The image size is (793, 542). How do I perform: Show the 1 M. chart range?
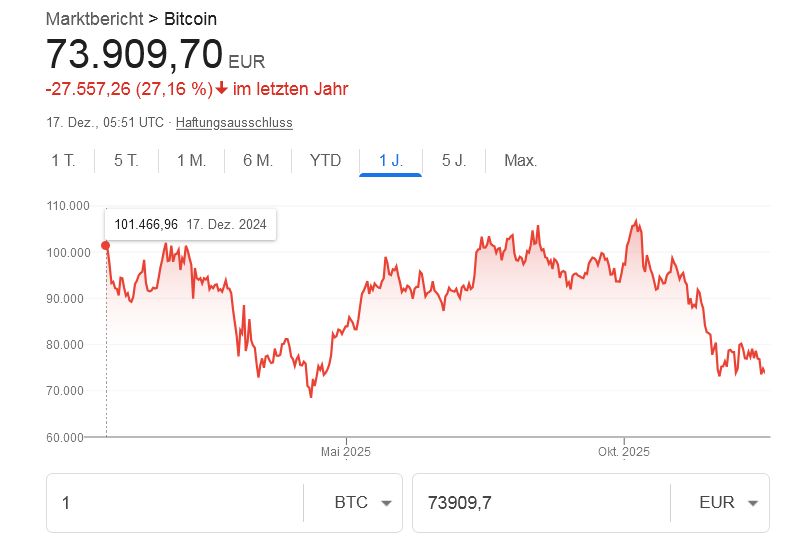point(192,161)
